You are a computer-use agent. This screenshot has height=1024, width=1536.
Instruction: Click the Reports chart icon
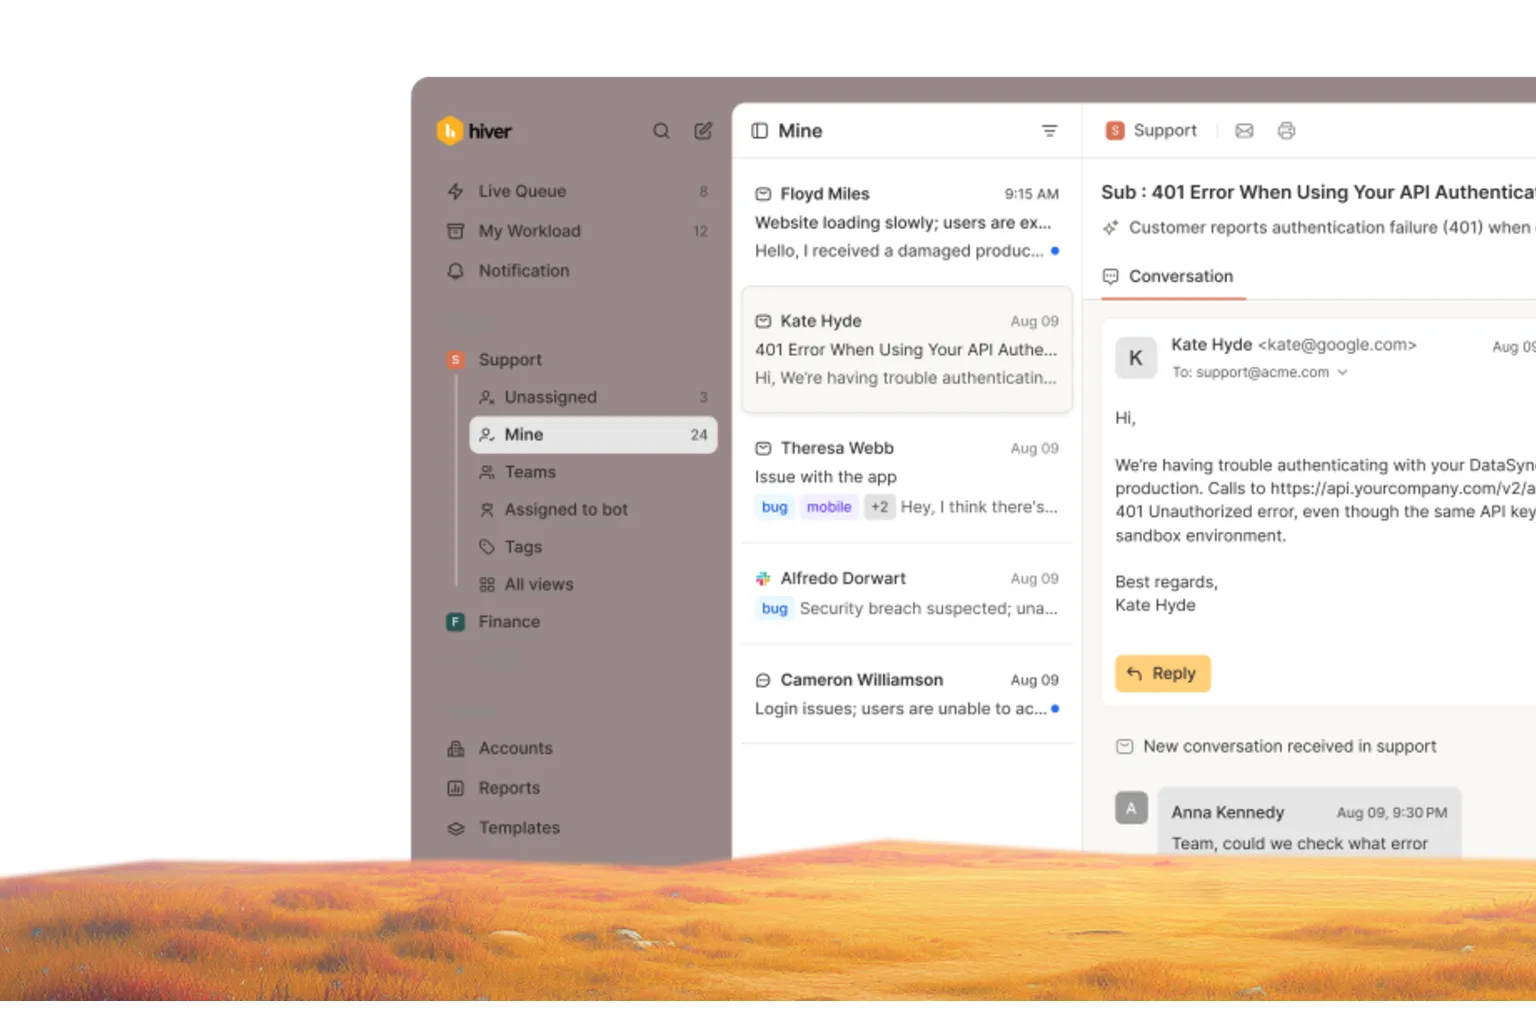[455, 788]
